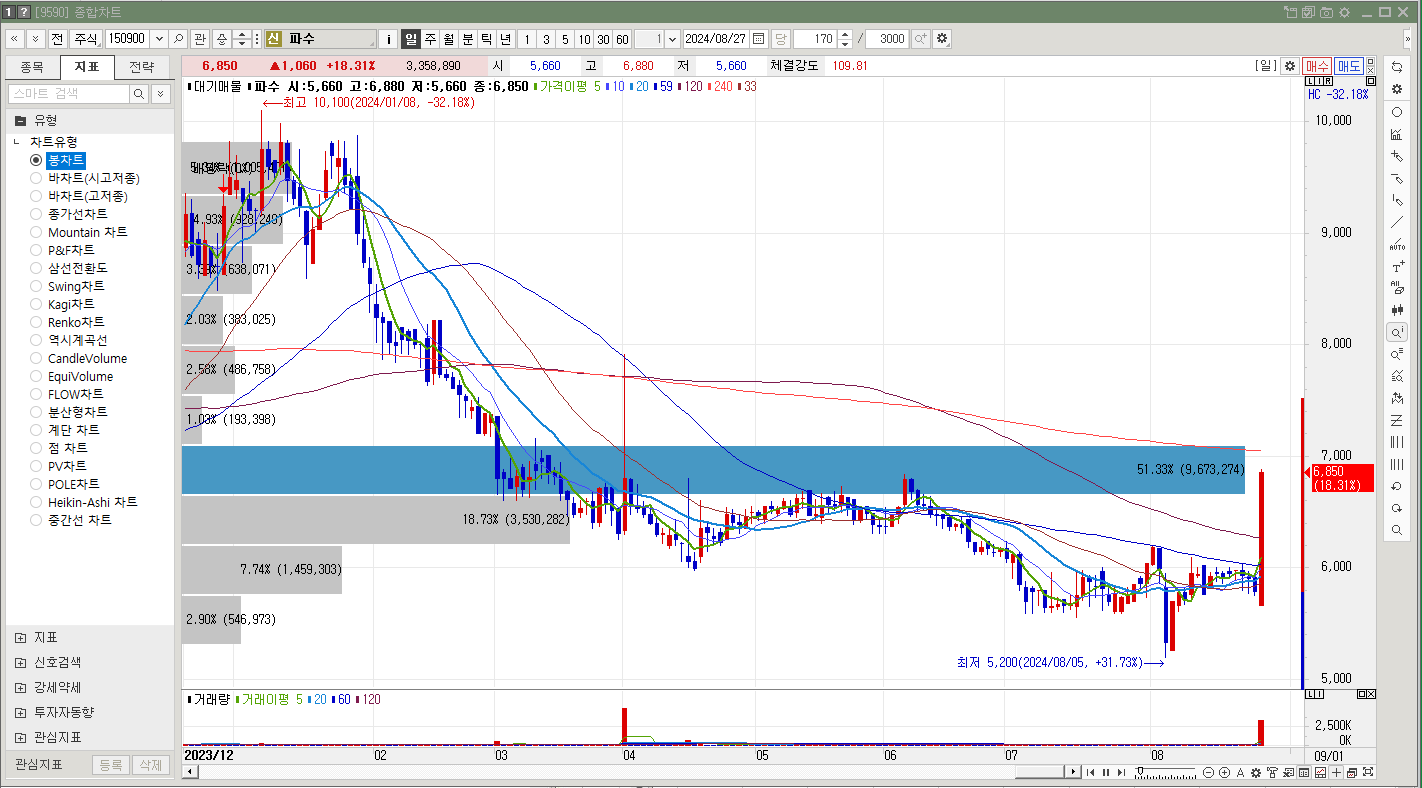This screenshot has width=1422, height=788.
Task: Toggle the crosshair plus icon
Action: tap(1336, 772)
